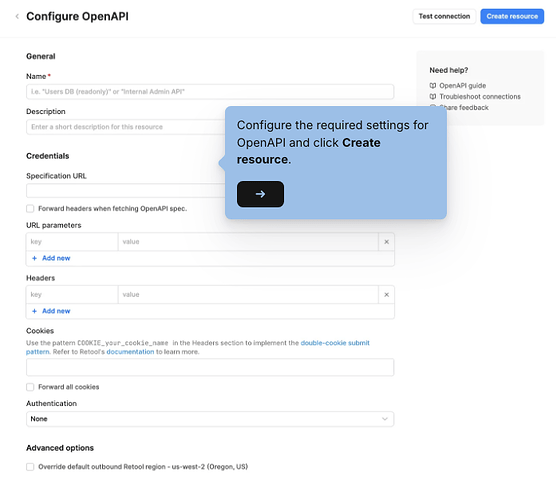The width and height of the screenshot is (556, 500).
Task: Click the arrow button in the tooltip
Action: (260, 194)
